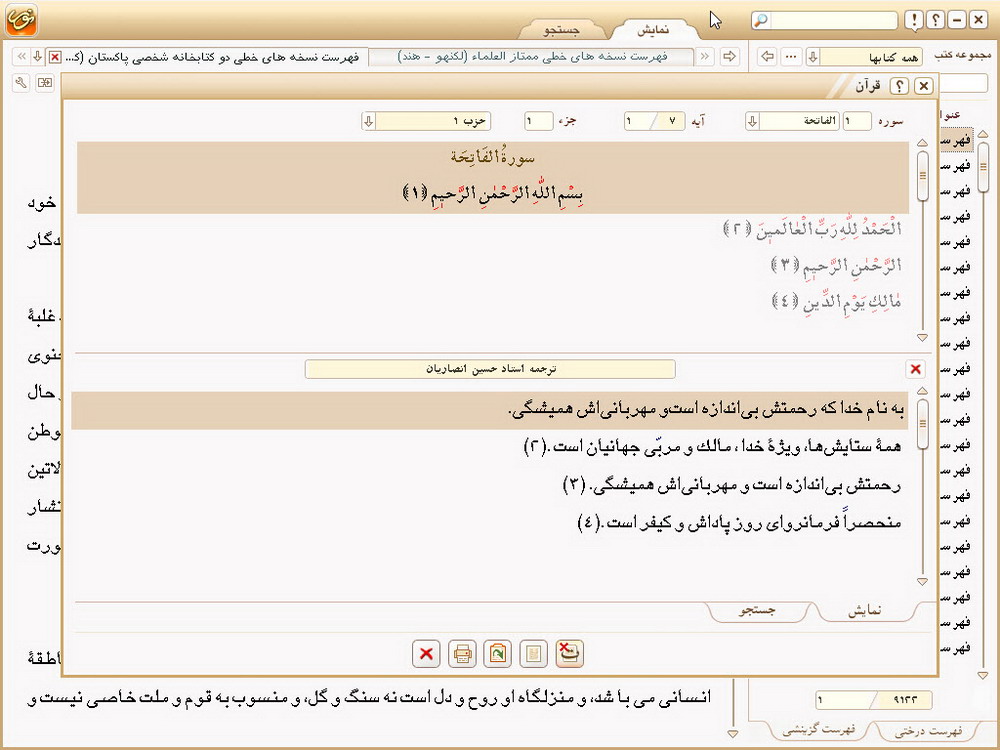Open help for the قرآن dialog
The height and width of the screenshot is (750, 1000).
point(899,85)
